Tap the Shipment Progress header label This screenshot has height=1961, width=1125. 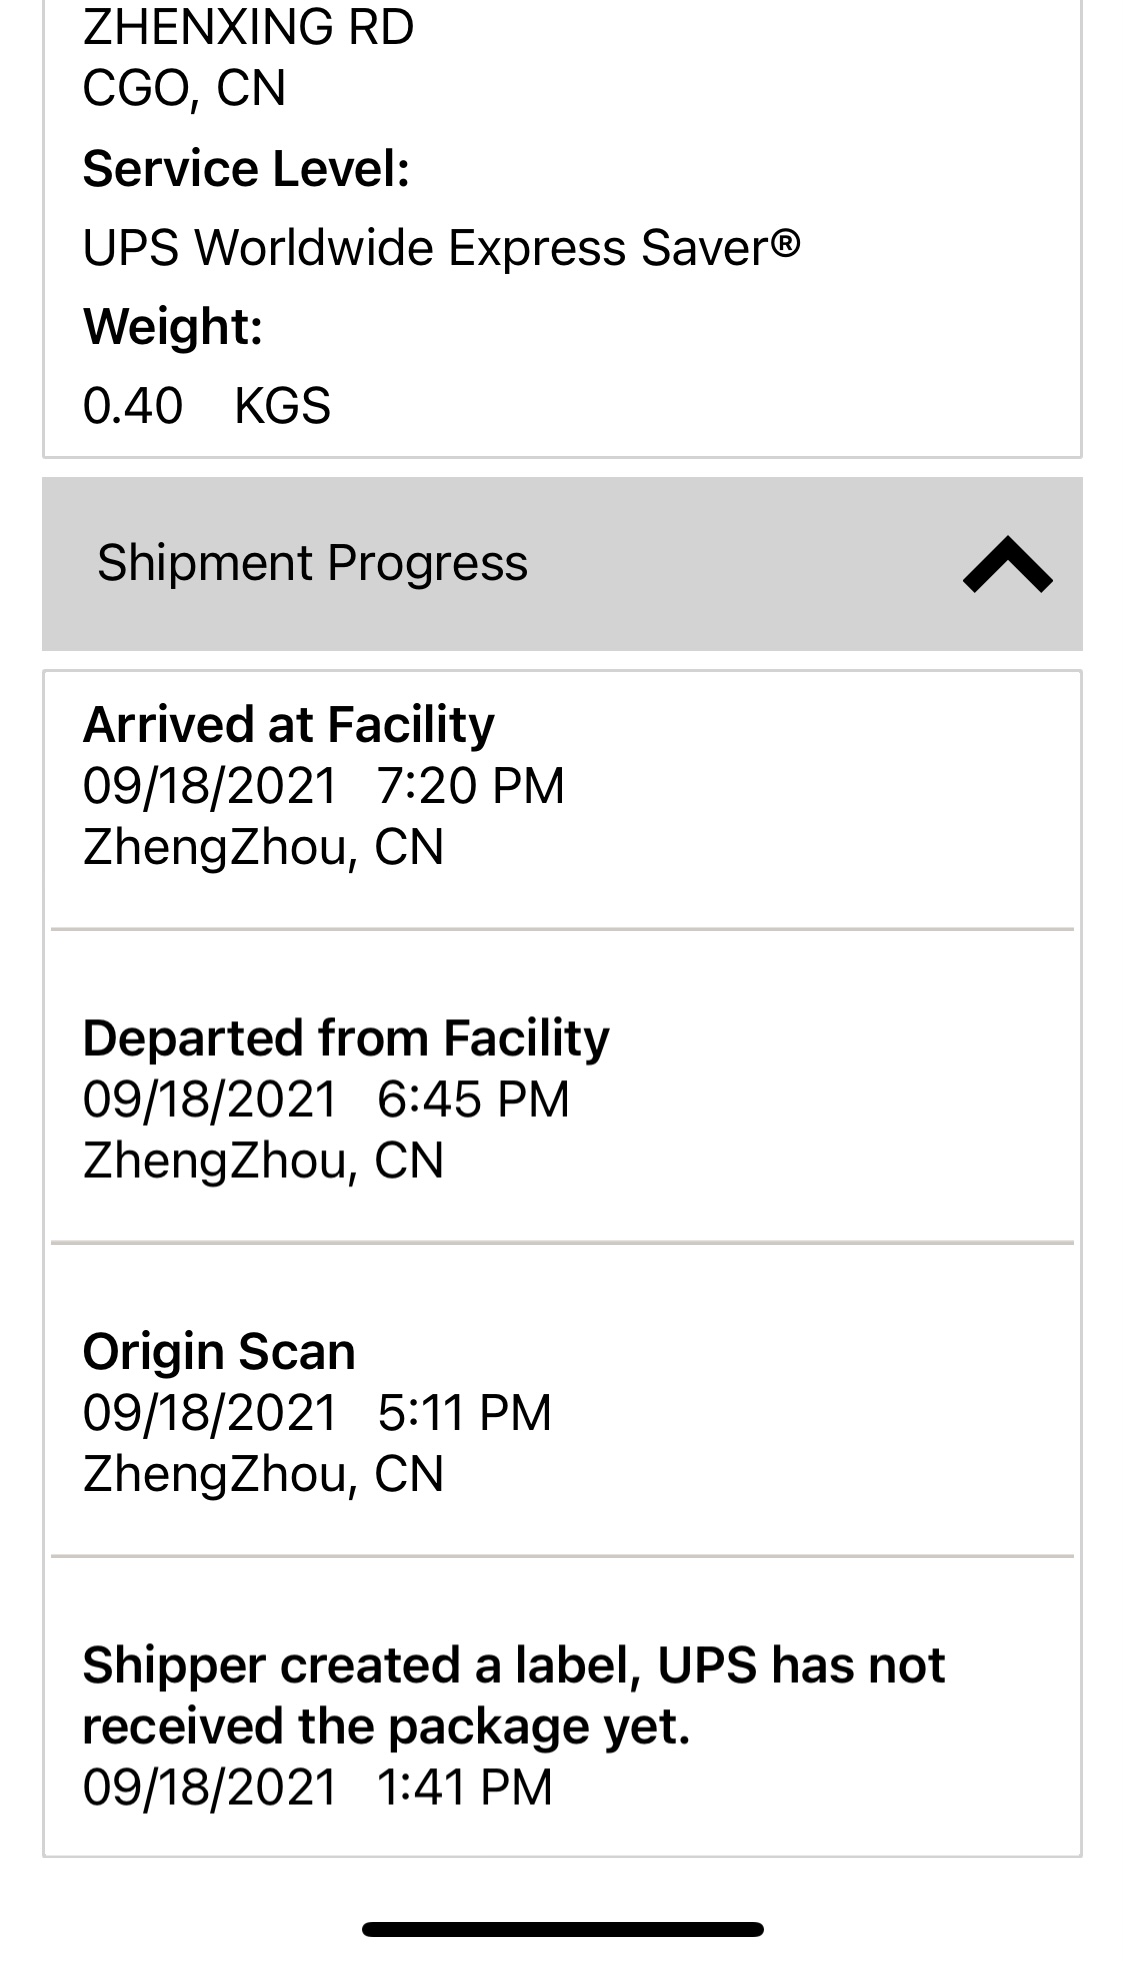pyautogui.click(x=312, y=563)
